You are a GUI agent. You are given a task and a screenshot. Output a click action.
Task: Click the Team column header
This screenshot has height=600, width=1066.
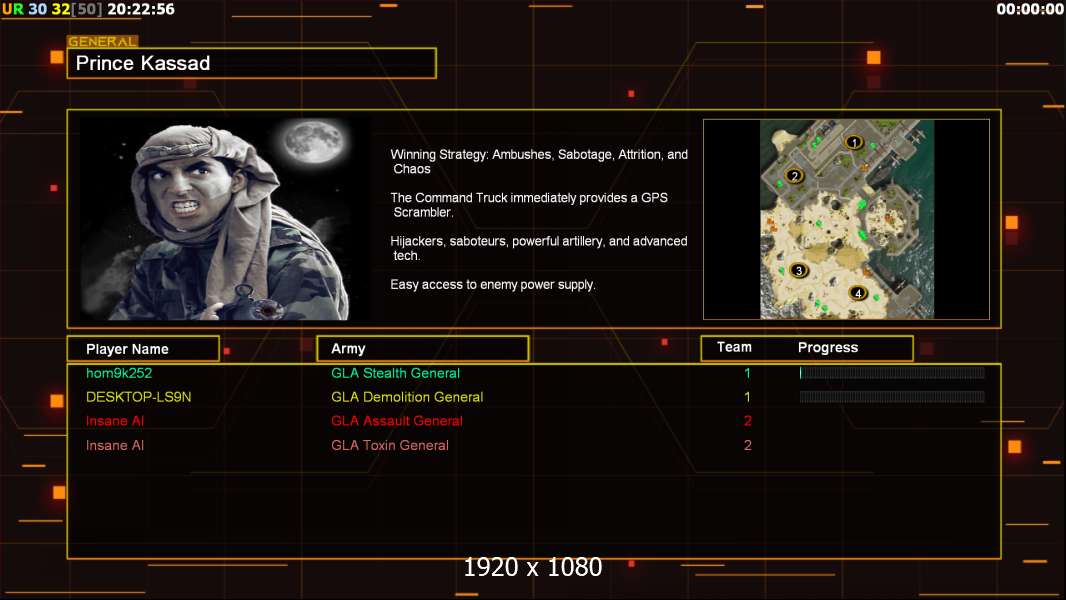[734, 347]
